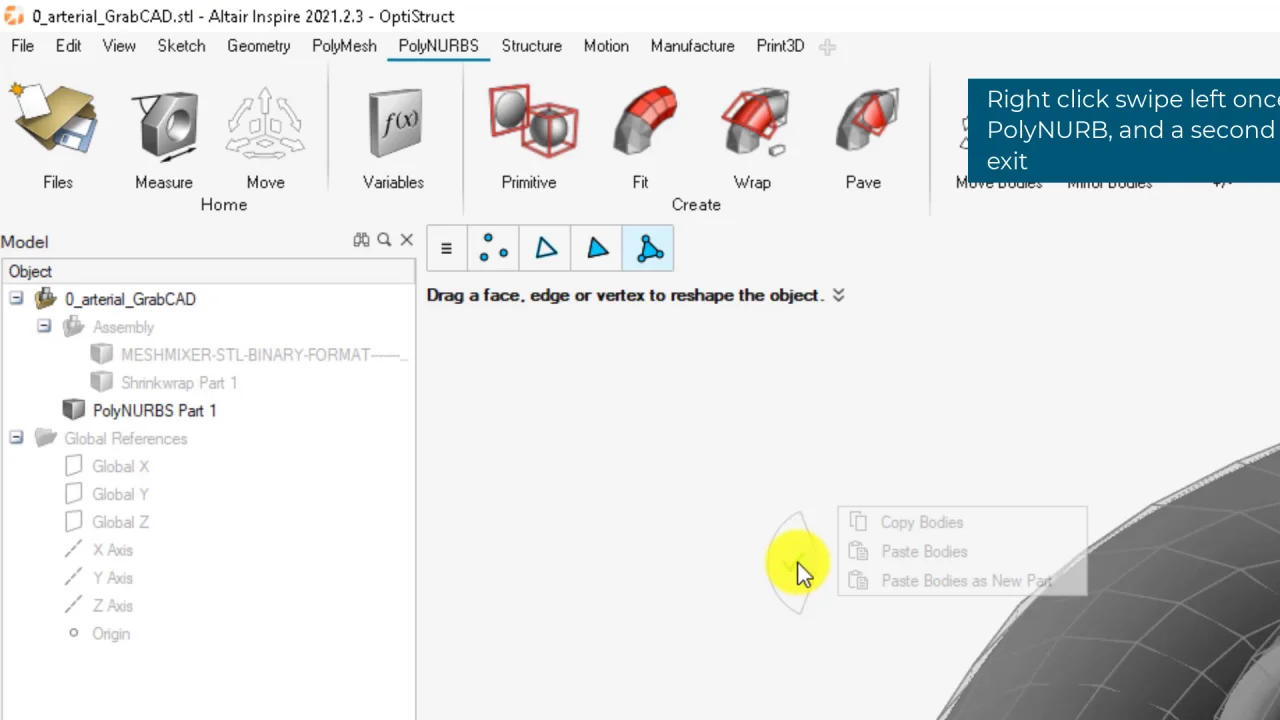Viewport: 1280px width, 720px height.
Task: Click the plus icon after Print3D tab
Action: coord(827,47)
